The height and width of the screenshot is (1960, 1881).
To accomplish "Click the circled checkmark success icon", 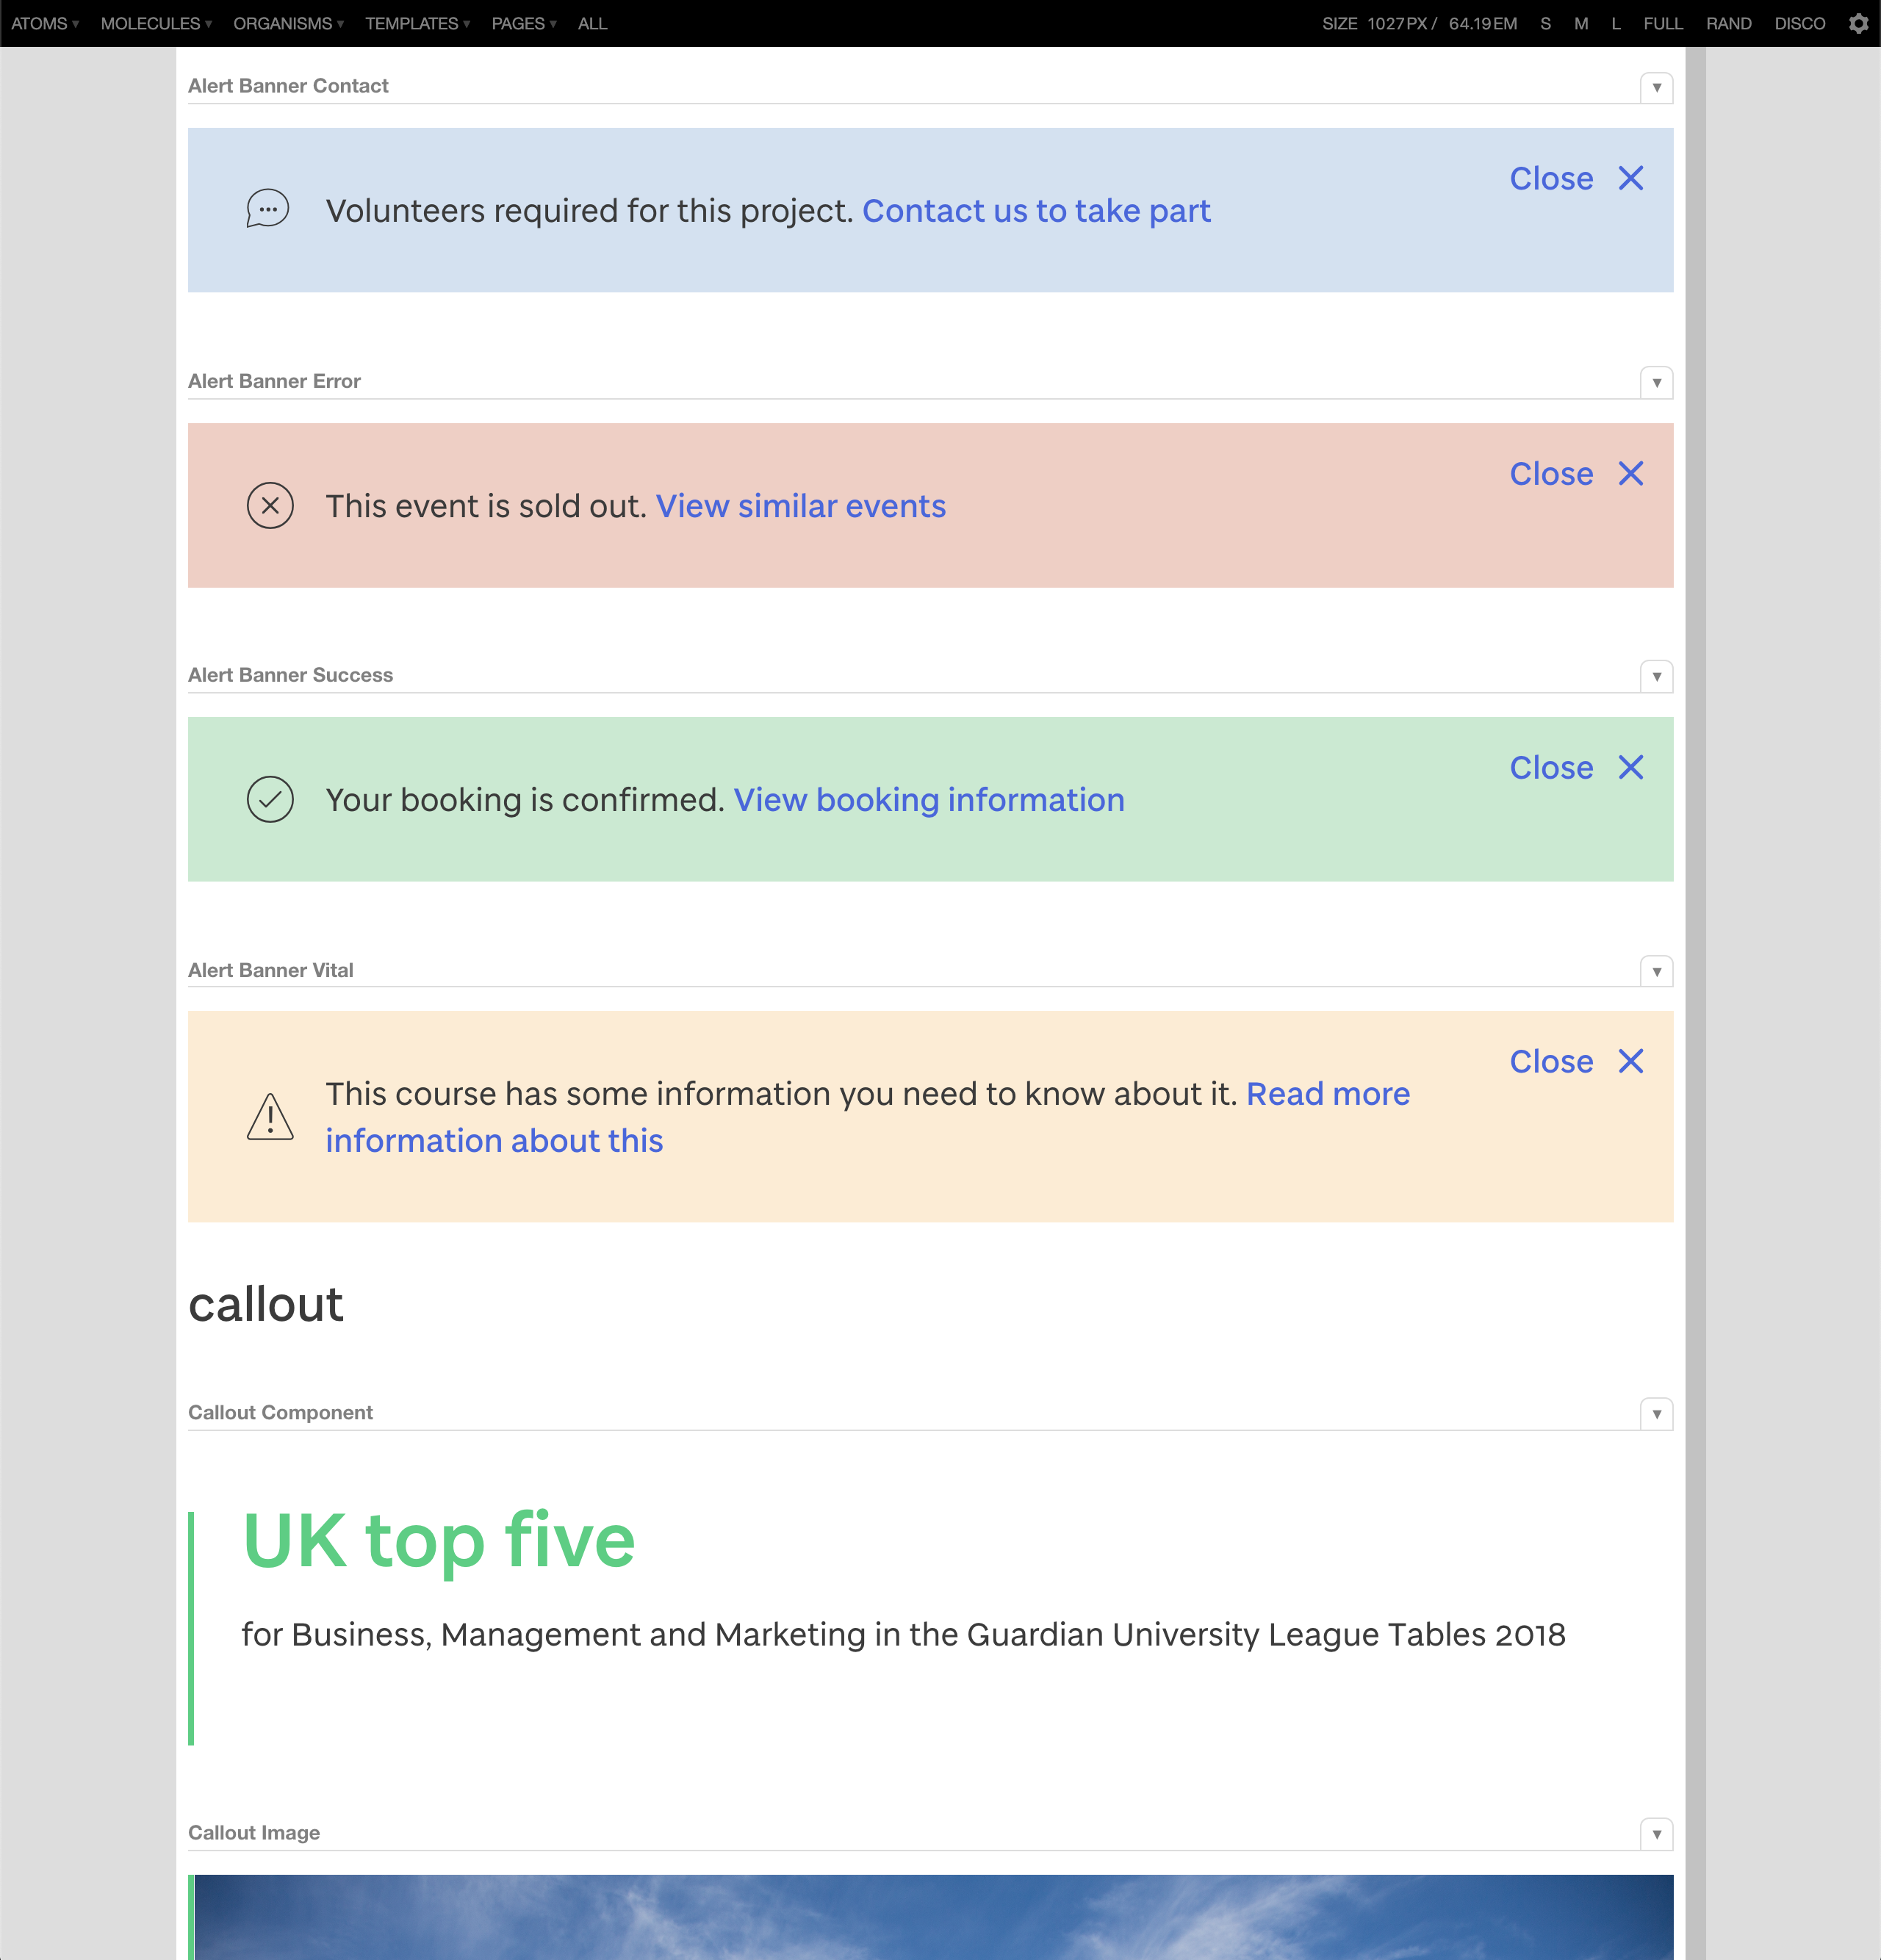I will [x=270, y=800].
